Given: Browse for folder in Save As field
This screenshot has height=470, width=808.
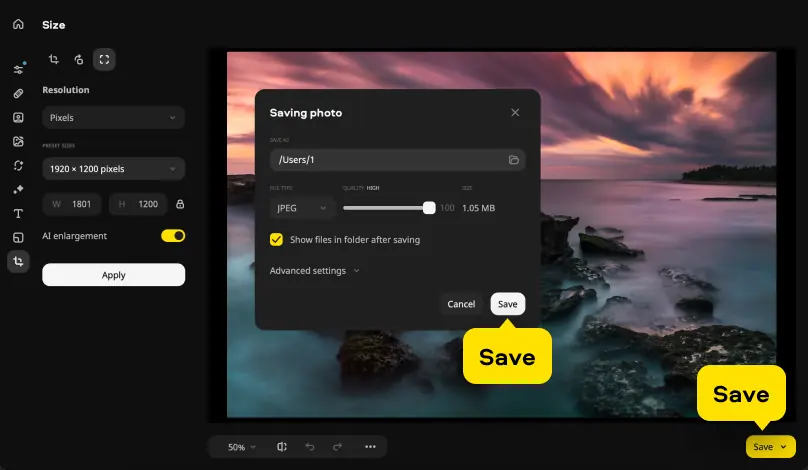Looking at the screenshot, I should [513, 160].
